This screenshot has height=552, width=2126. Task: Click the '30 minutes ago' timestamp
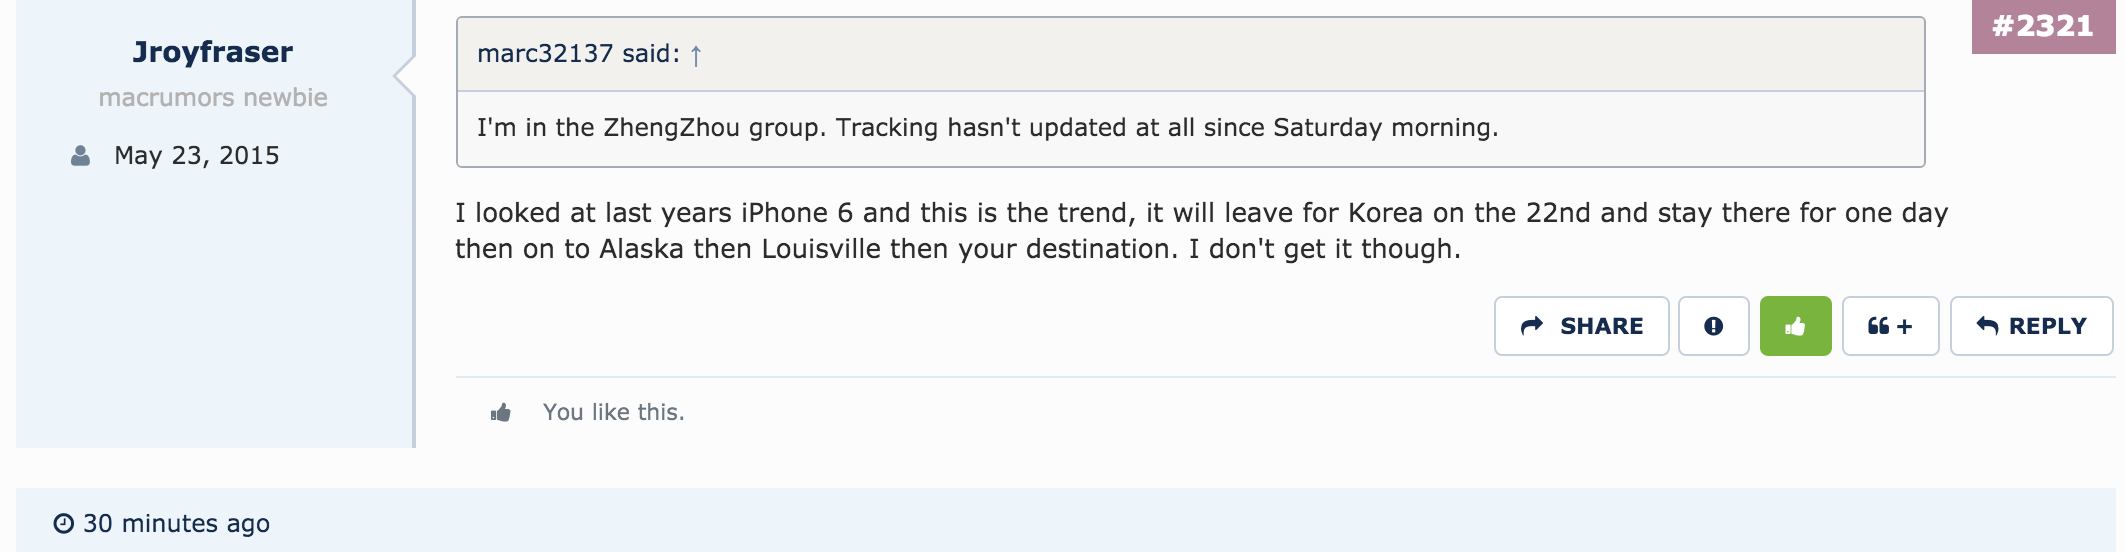[x=176, y=524]
